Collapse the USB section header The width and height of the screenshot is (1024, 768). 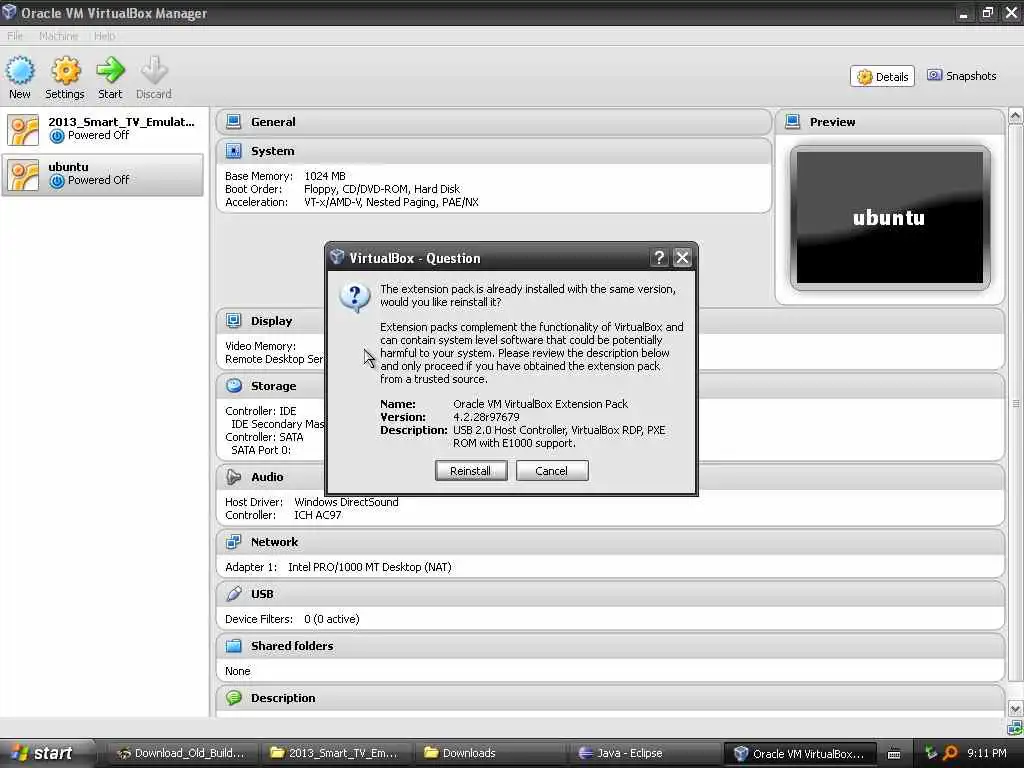(x=610, y=594)
